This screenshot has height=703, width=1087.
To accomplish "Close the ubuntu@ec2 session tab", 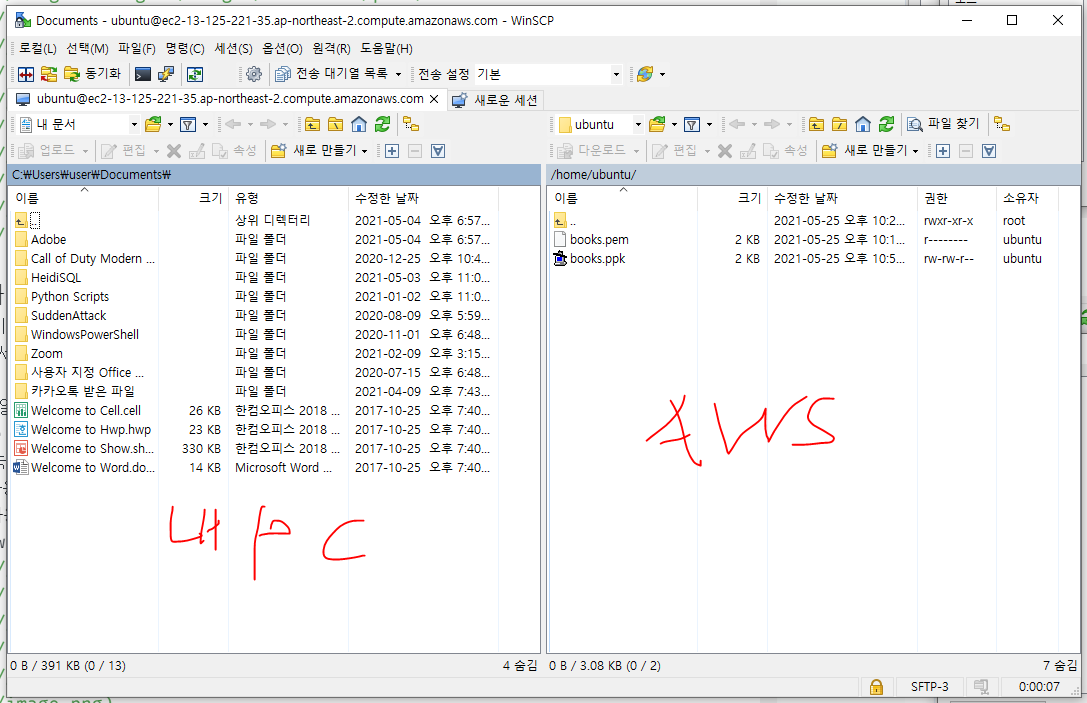I will (434, 99).
